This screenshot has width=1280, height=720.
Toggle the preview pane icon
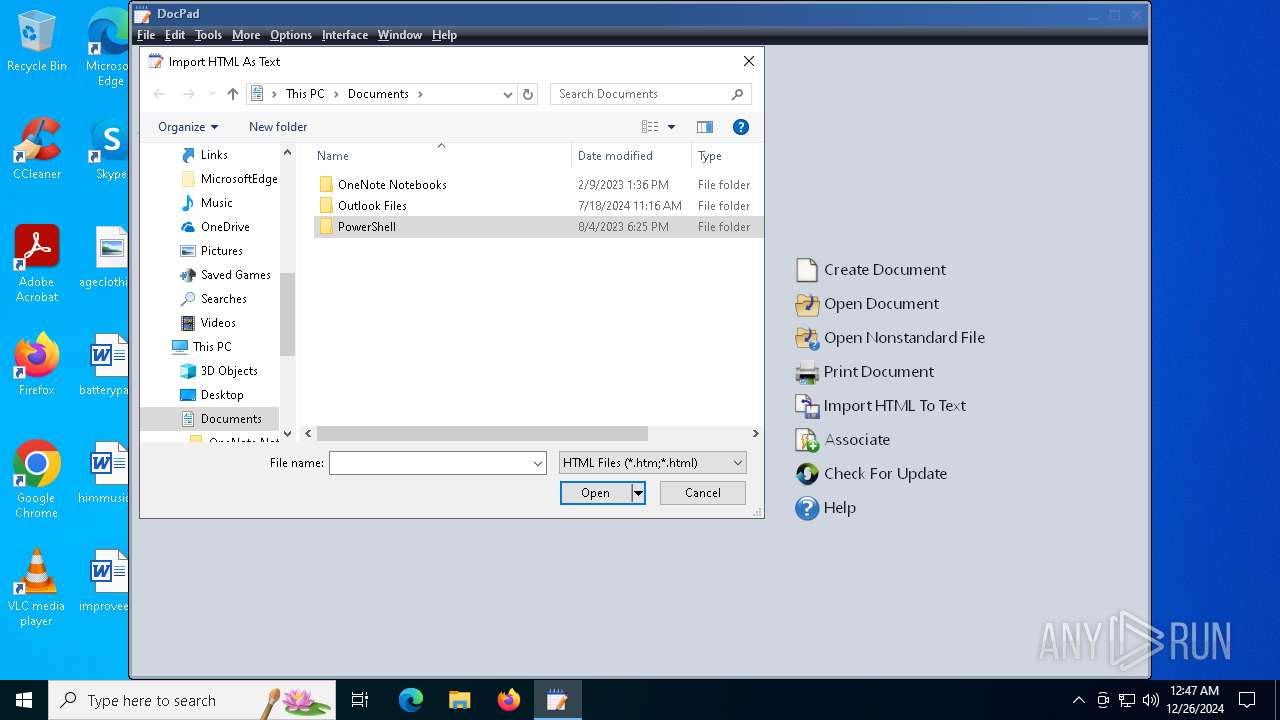coord(705,127)
